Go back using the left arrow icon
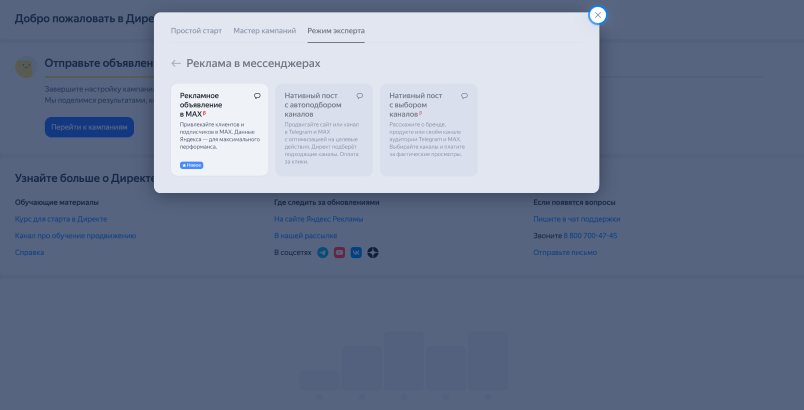This screenshot has height=410, width=804. tap(176, 64)
